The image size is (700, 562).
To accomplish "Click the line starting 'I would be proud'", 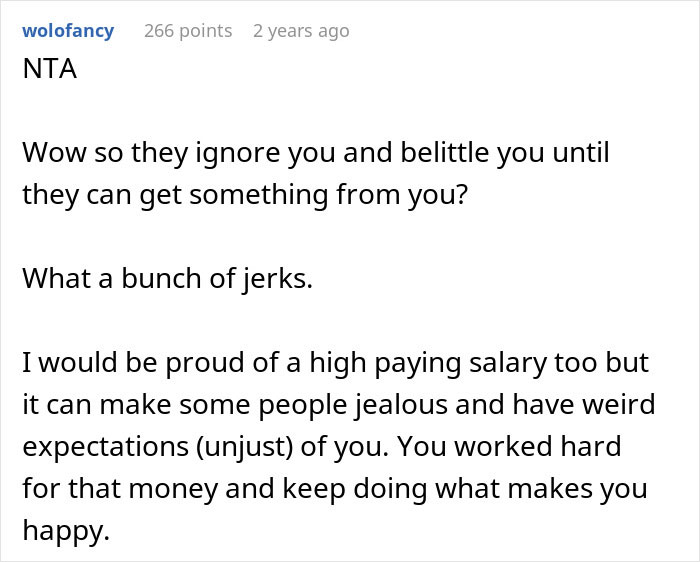I will tap(335, 363).
